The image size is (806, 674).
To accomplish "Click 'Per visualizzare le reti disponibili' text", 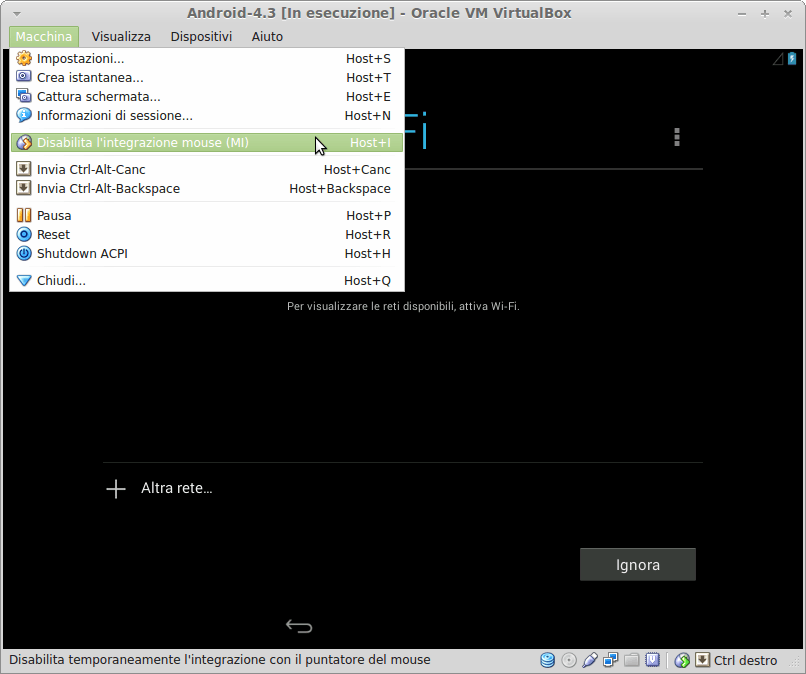I will pos(403,306).
